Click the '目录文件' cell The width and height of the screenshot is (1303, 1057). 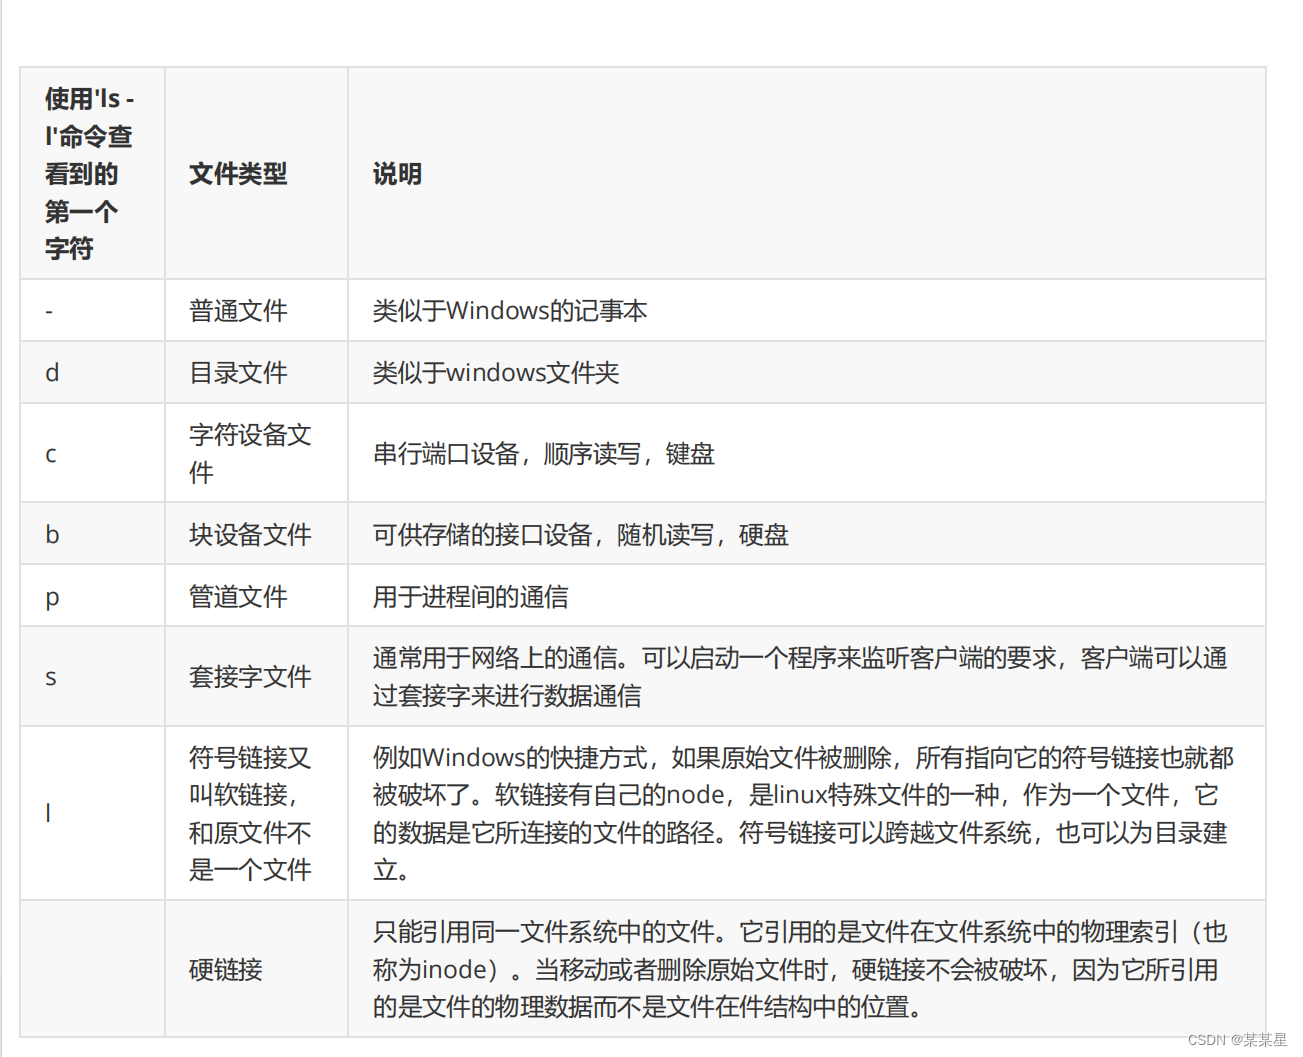tap(256, 373)
